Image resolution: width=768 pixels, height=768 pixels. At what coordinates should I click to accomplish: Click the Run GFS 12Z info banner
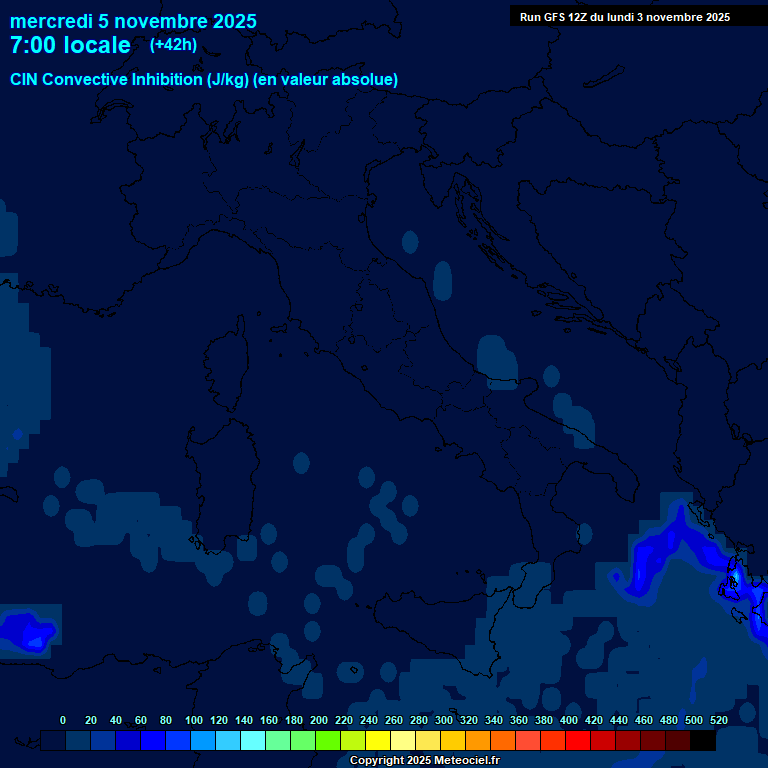pyautogui.click(x=625, y=17)
